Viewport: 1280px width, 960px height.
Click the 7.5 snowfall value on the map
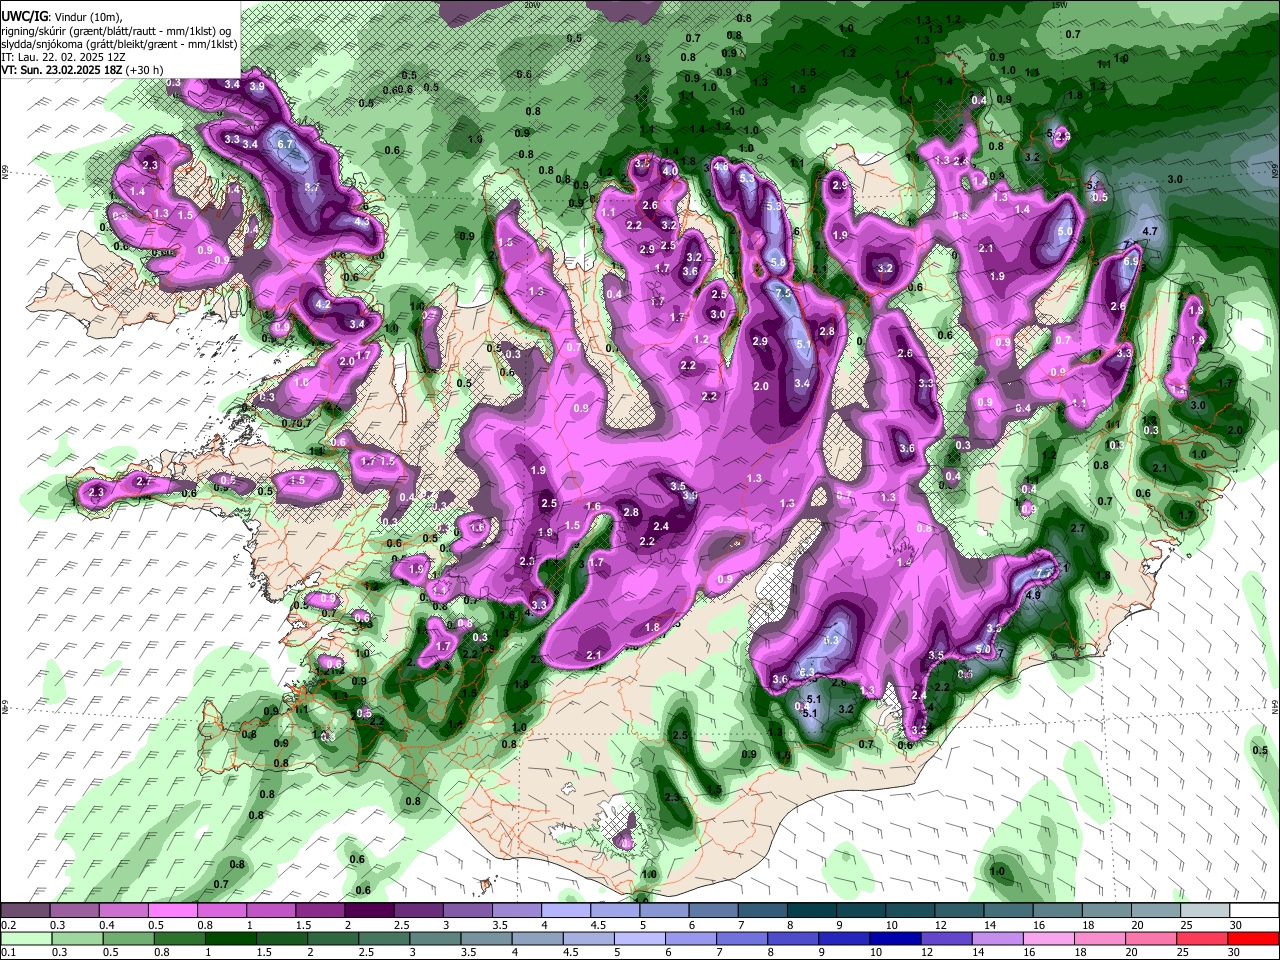click(x=784, y=293)
